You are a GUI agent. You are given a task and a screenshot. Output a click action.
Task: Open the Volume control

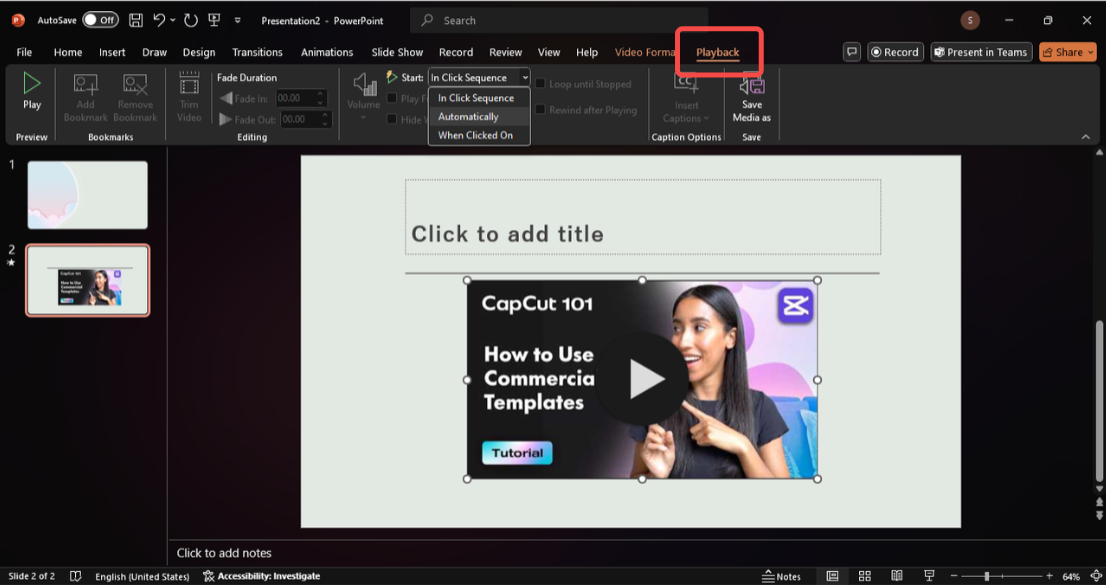(x=364, y=97)
